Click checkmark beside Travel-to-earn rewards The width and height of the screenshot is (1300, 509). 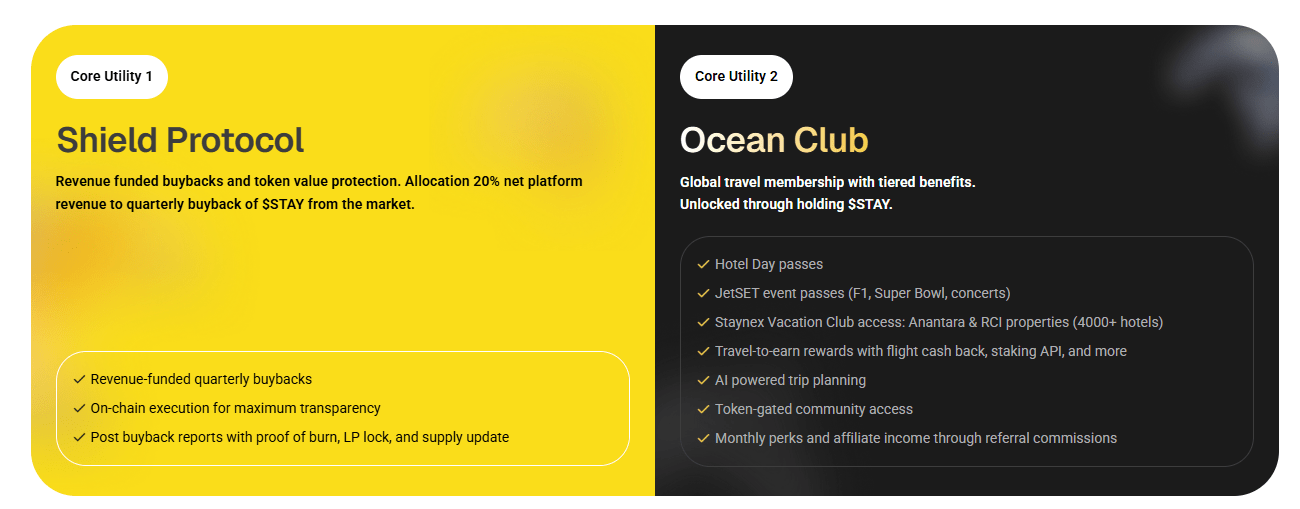(704, 351)
